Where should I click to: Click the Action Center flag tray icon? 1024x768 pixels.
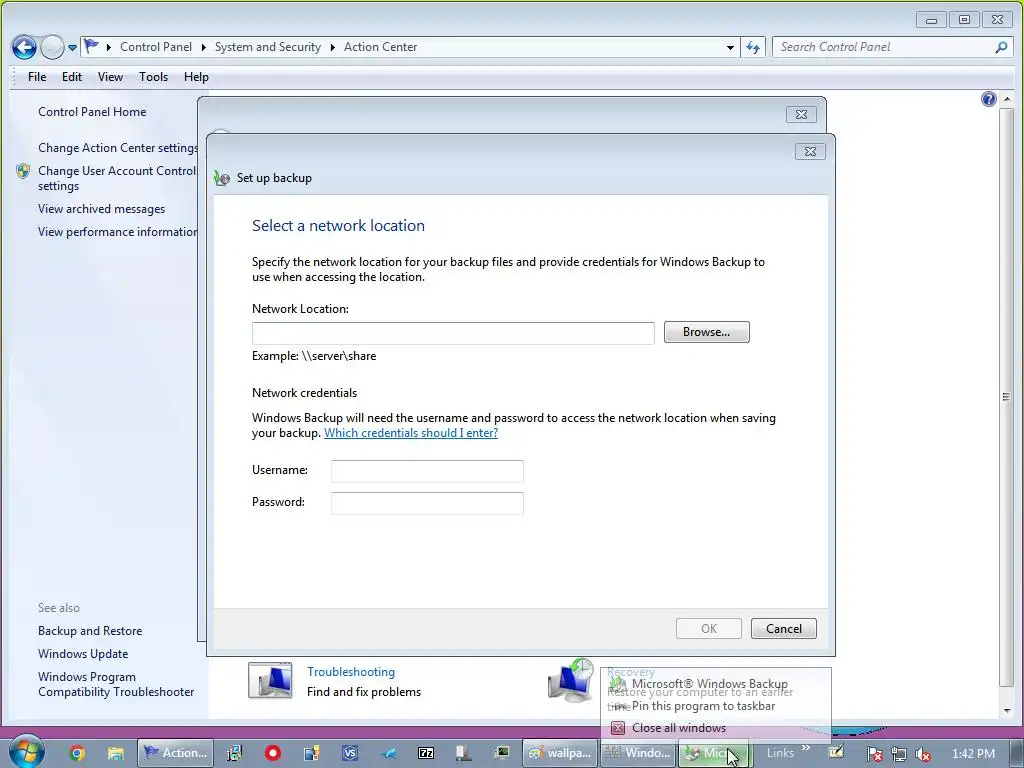tap(874, 754)
